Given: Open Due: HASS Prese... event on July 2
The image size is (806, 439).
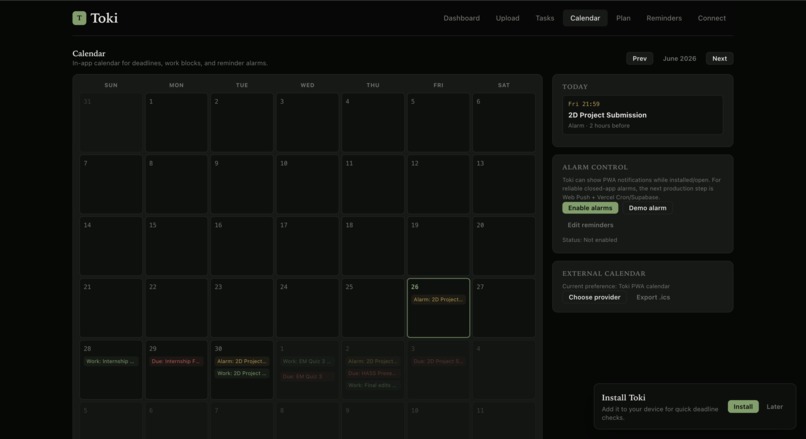Looking at the screenshot, I should 373,373.
